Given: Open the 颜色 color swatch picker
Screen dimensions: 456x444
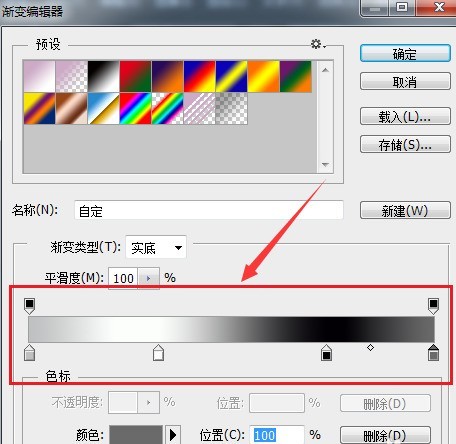Looking at the screenshot, I should (136, 435).
